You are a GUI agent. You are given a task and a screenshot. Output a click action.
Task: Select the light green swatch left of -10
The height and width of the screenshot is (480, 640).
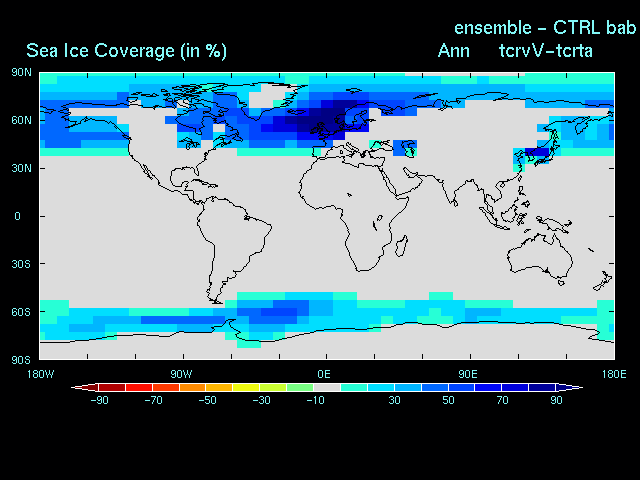(x=300, y=387)
